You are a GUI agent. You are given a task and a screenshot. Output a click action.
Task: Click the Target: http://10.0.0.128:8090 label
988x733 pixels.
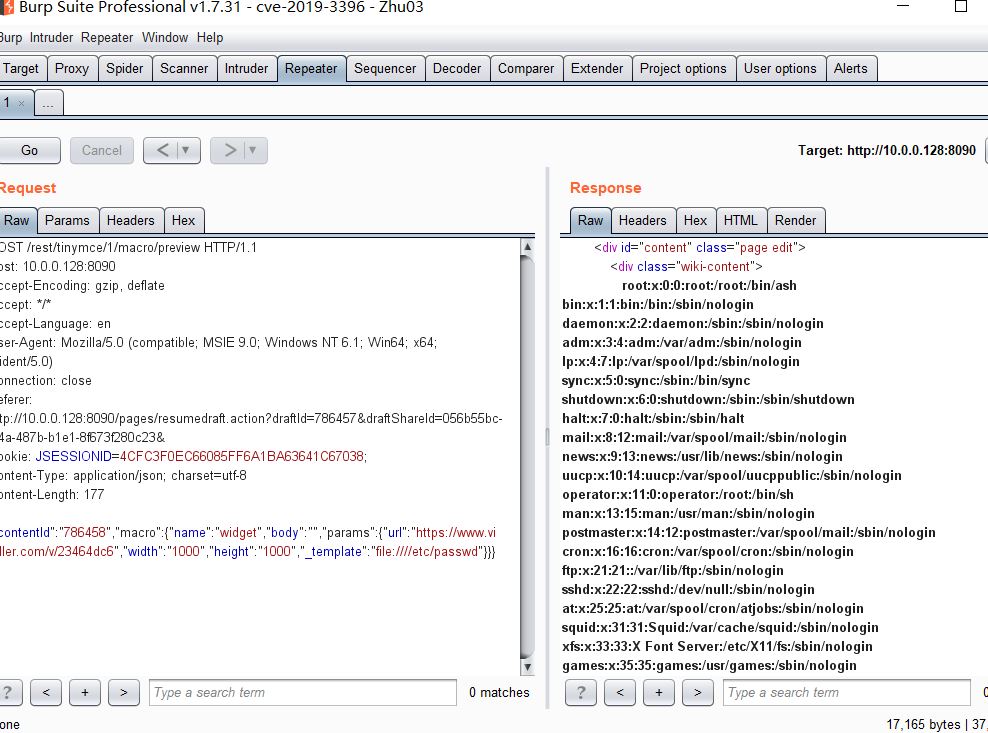coord(887,151)
